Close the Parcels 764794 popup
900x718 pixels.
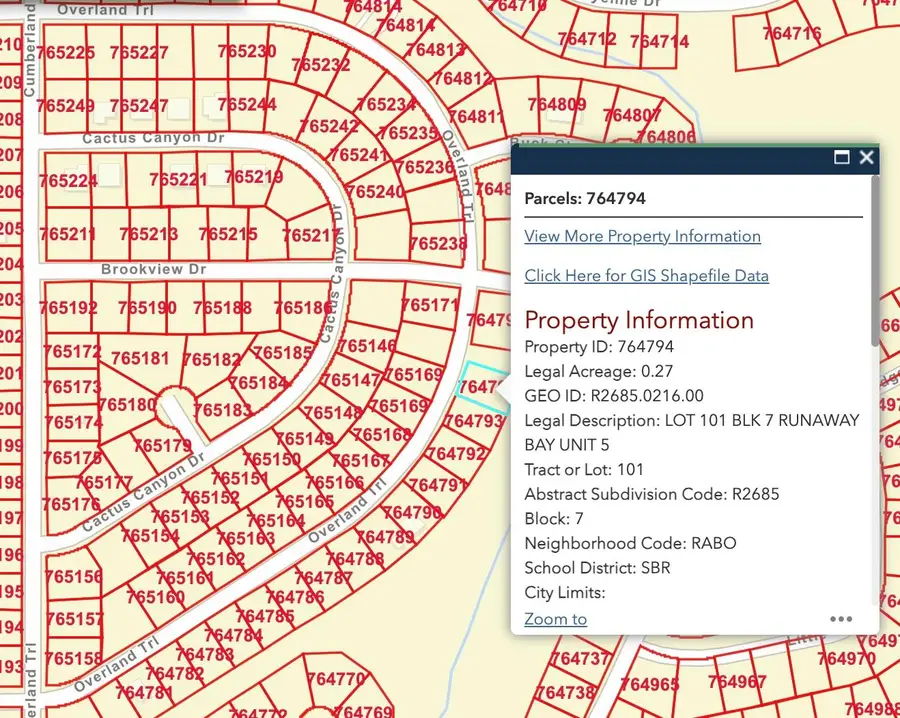click(867, 158)
